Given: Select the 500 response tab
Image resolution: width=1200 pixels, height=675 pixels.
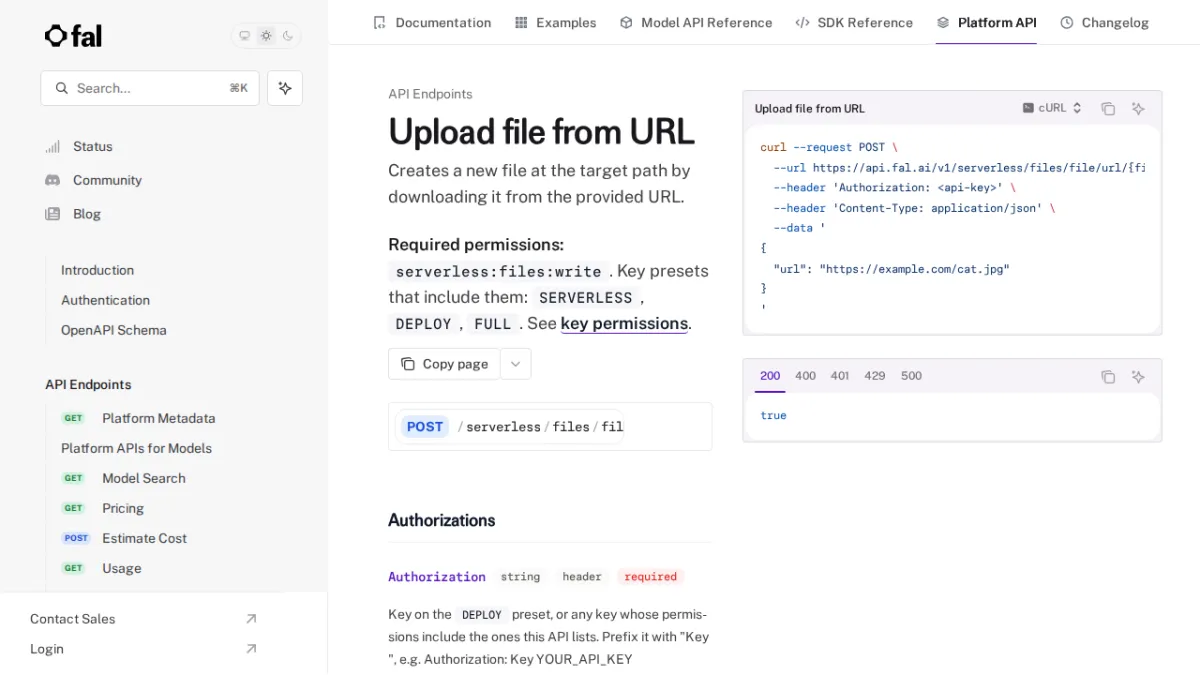Looking at the screenshot, I should 911,376.
